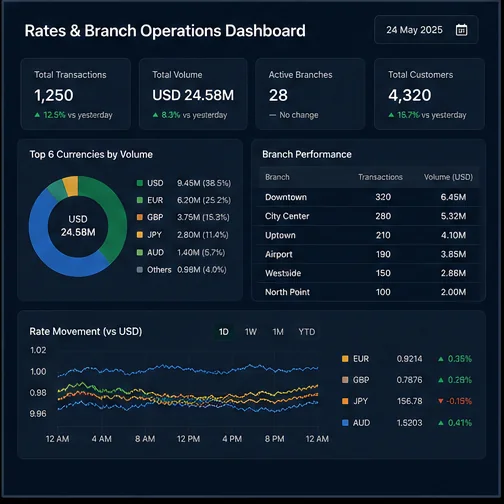Viewport: 504px width, 504px height.
Task: Click the Others legend color swatch
Action: (140, 270)
